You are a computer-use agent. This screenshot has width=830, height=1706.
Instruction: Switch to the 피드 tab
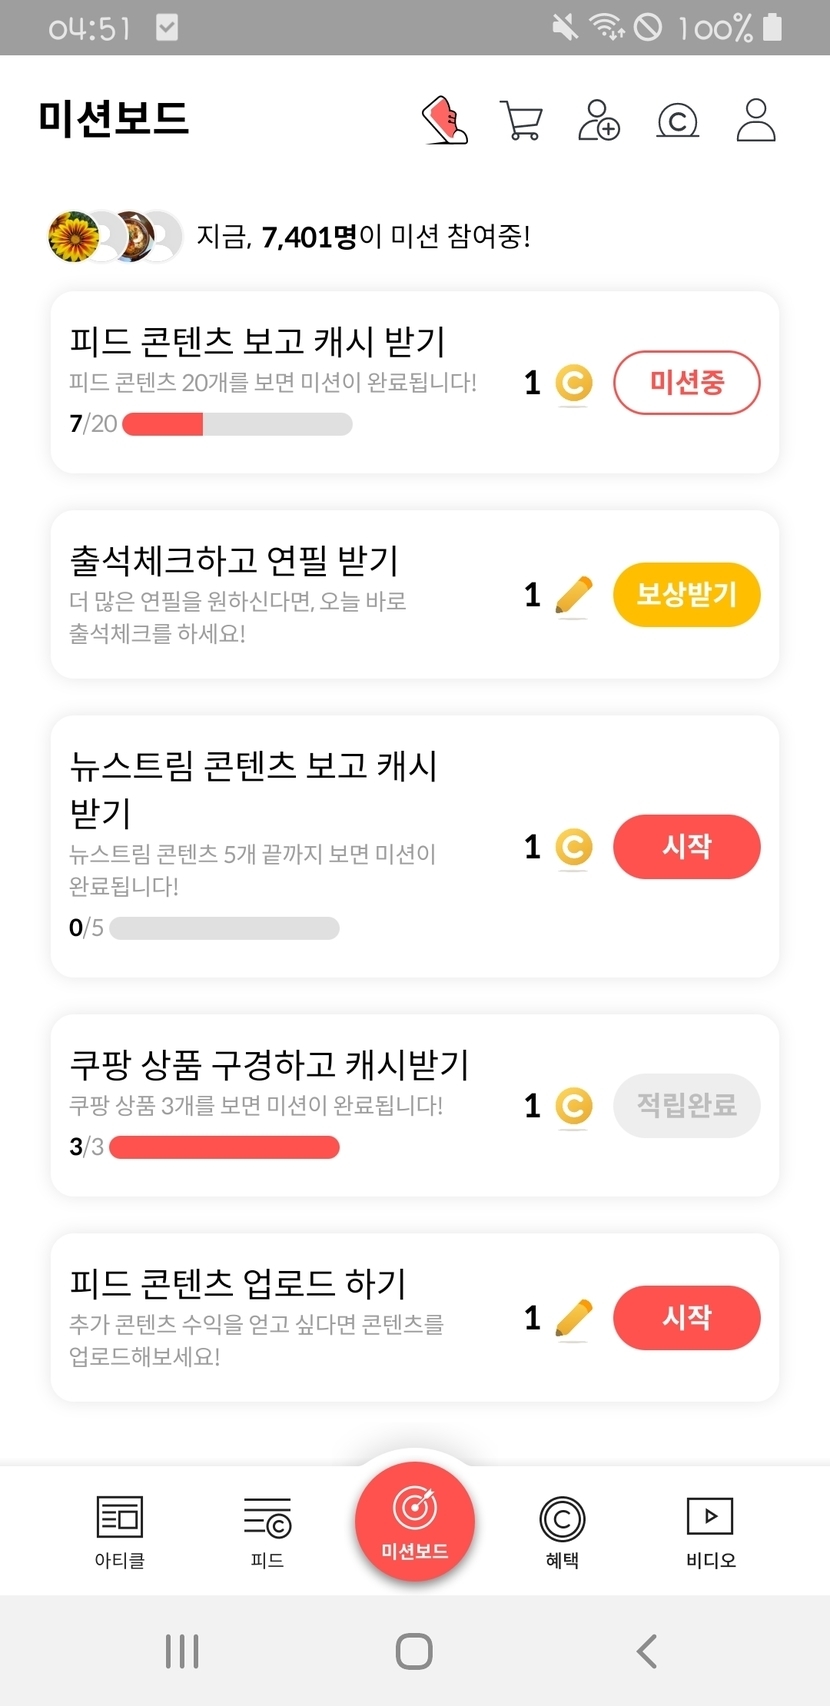tap(267, 1530)
